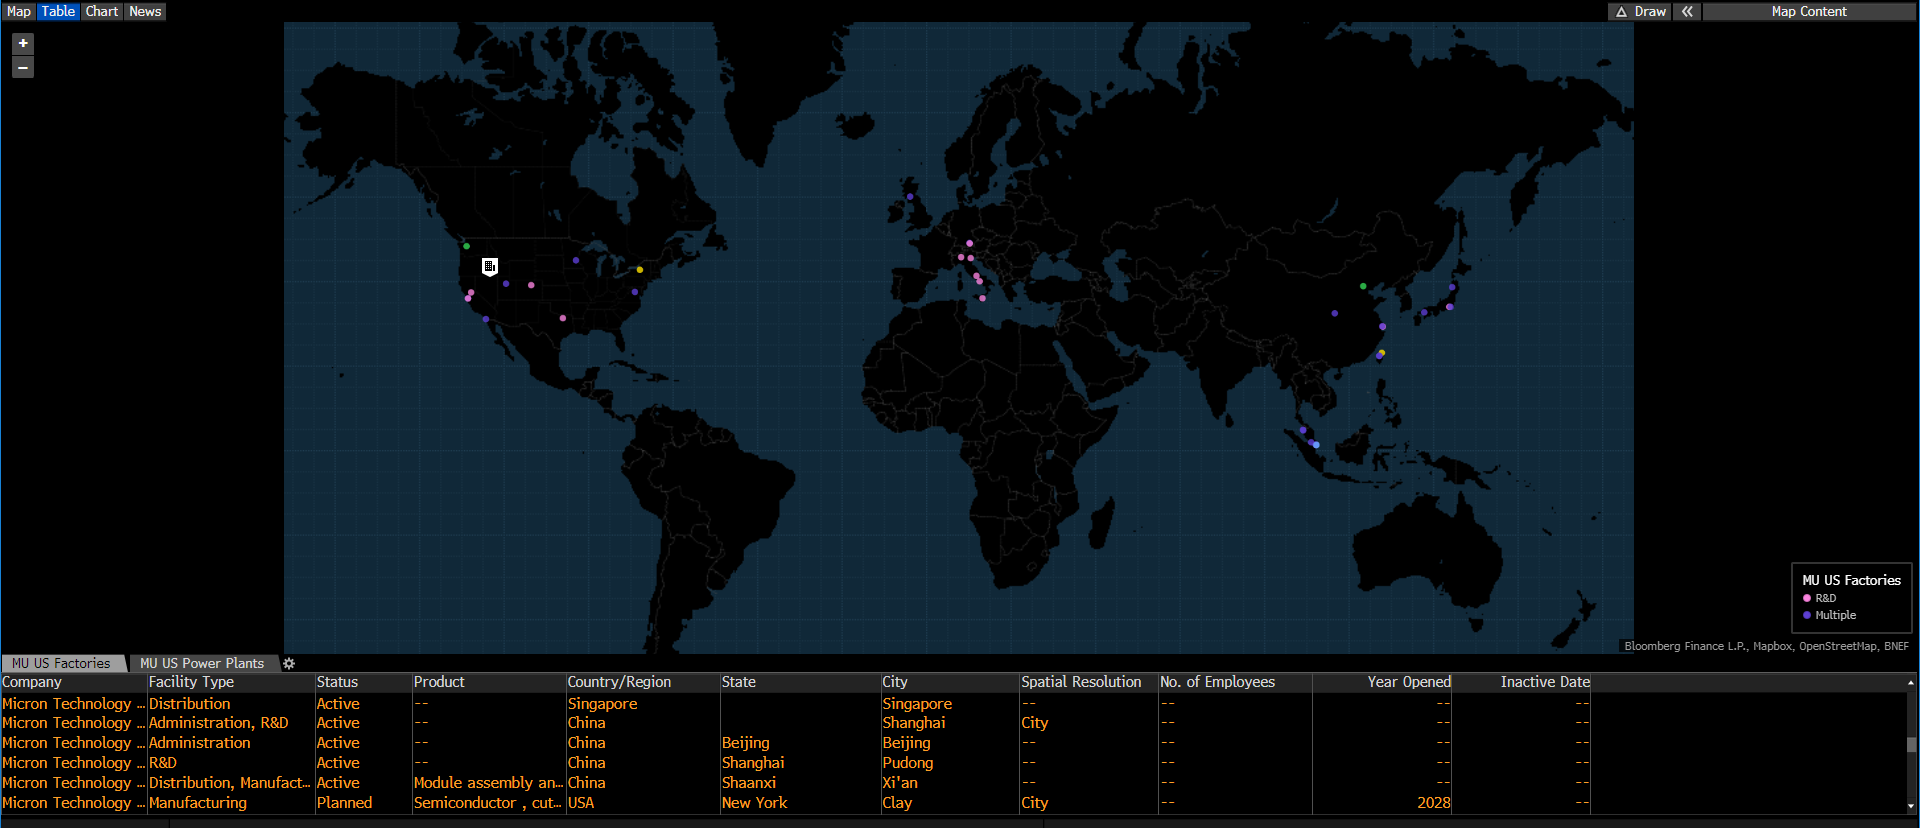The width and height of the screenshot is (1920, 828).
Task: Switch to Chart view toggle
Action: click(x=102, y=11)
